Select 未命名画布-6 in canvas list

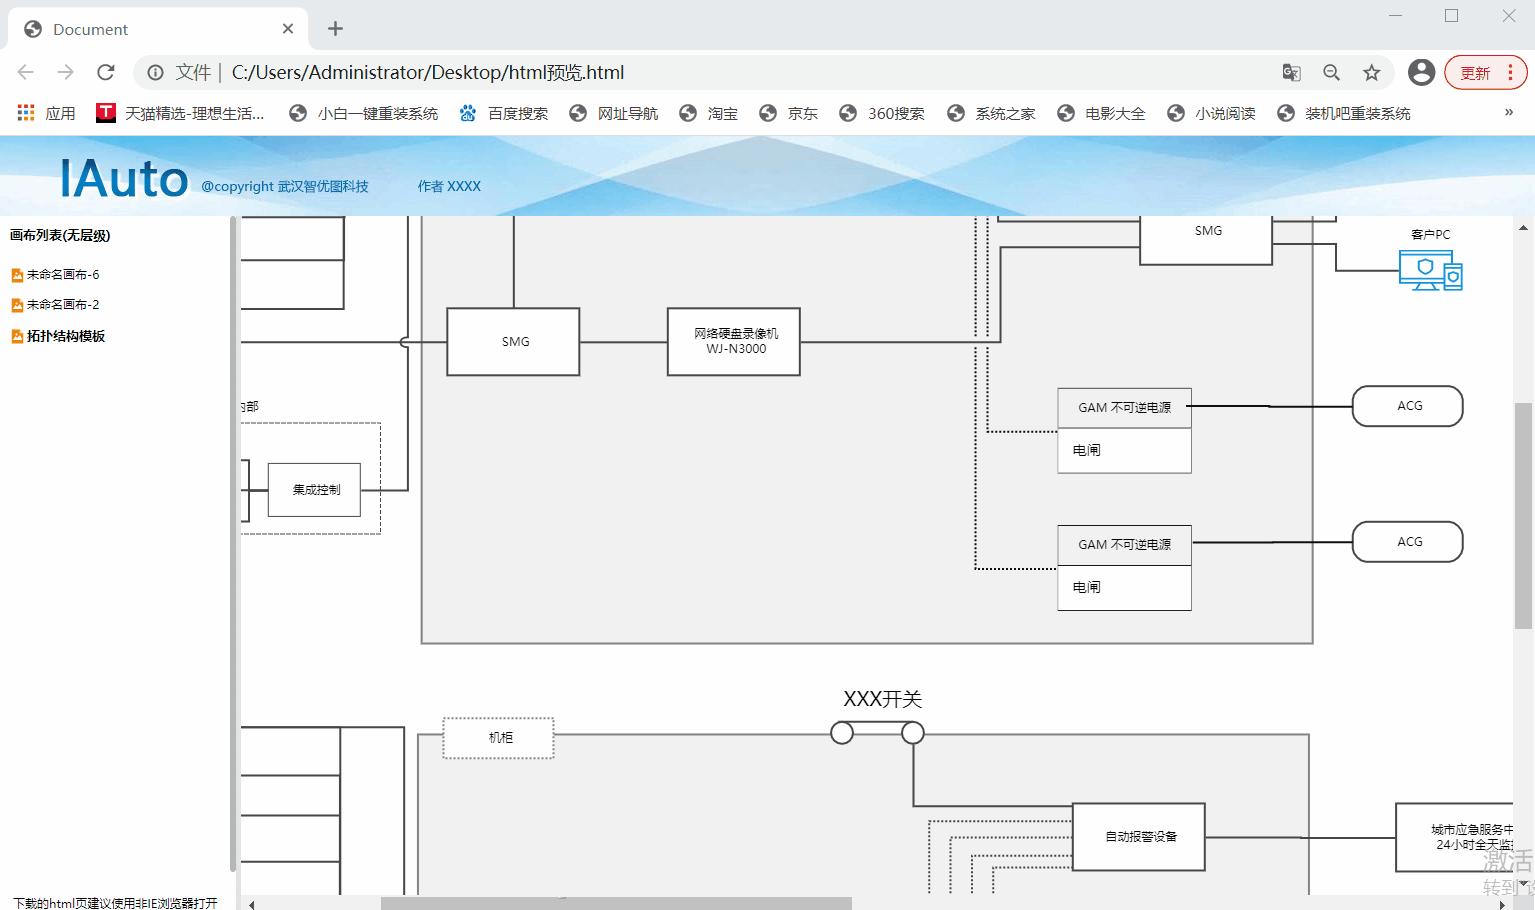coord(62,274)
